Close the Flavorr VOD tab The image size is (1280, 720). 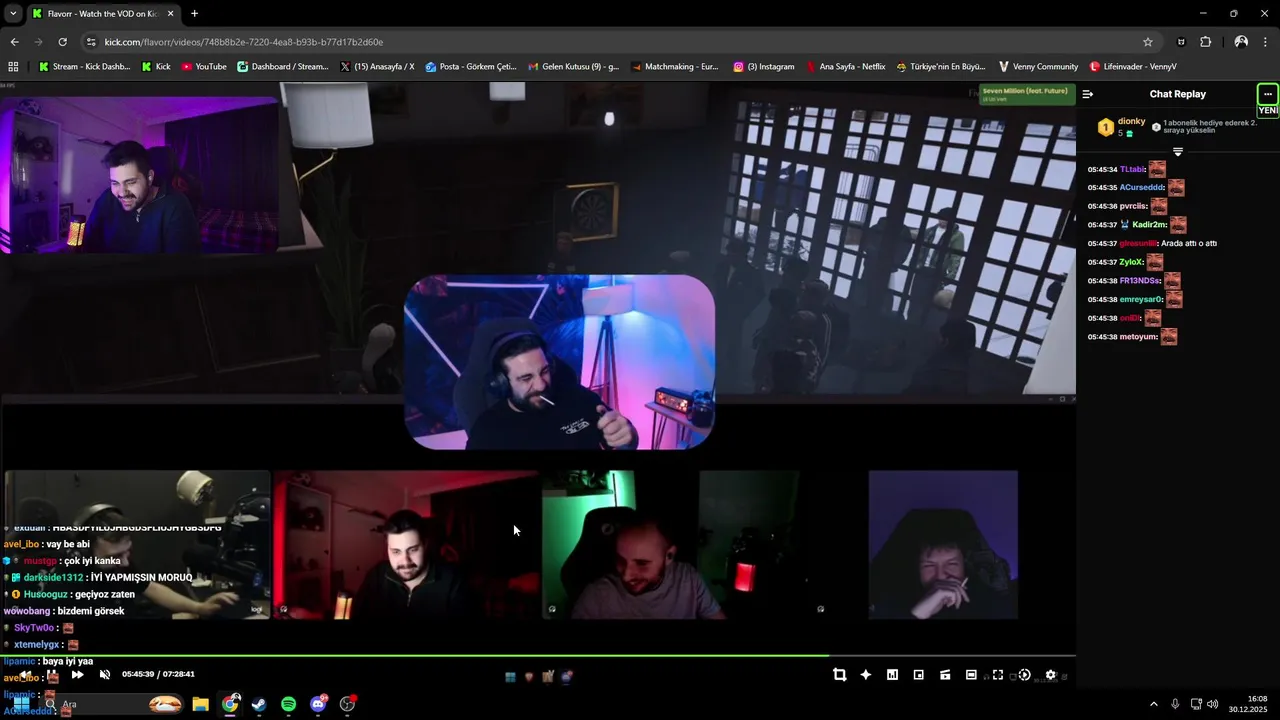(171, 14)
